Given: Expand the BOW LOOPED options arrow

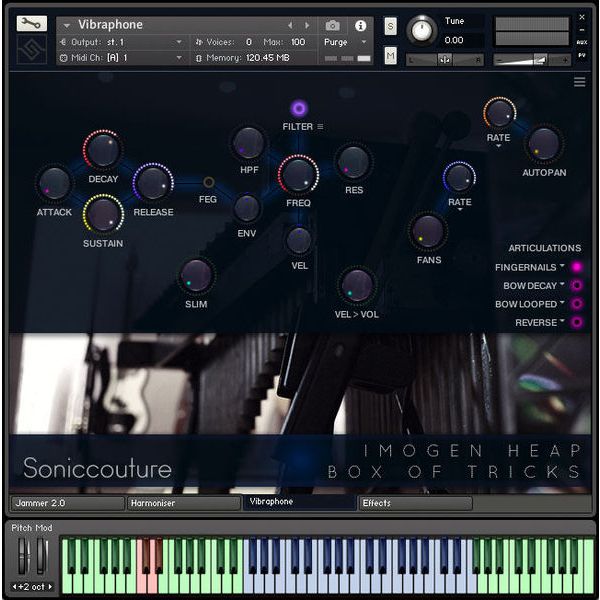Looking at the screenshot, I should pos(562,302).
